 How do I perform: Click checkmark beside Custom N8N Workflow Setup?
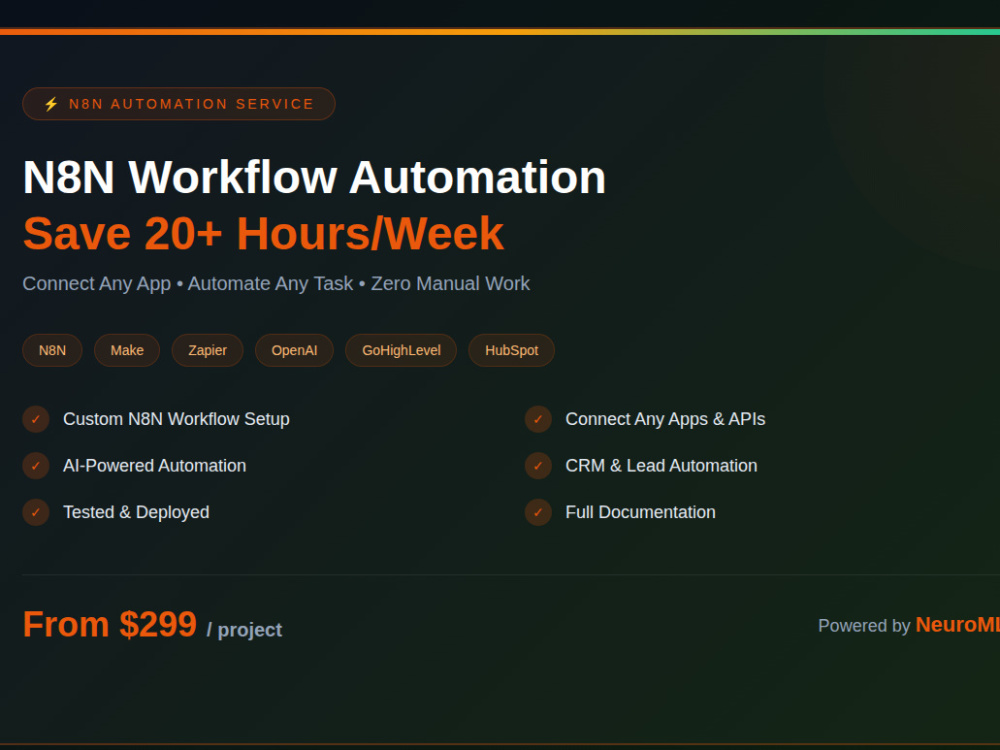[36, 419]
